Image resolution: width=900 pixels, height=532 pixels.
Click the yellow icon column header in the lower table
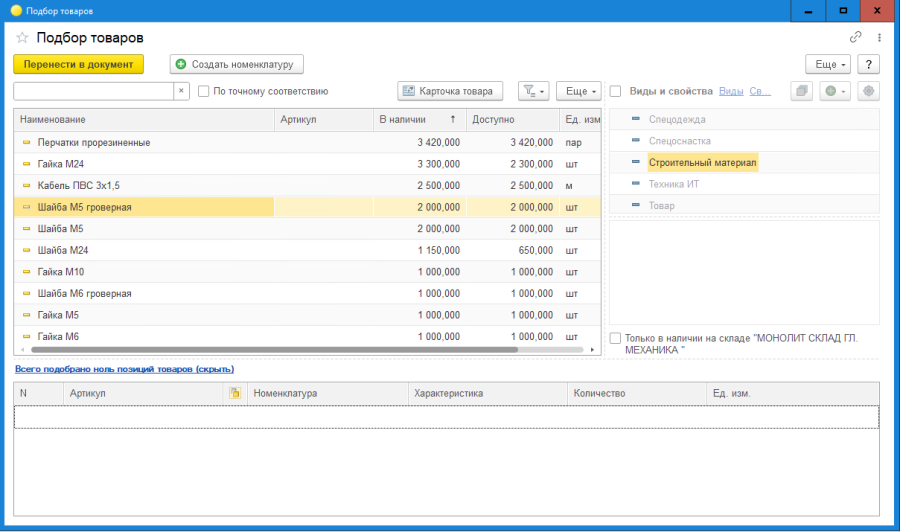click(x=234, y=394)
